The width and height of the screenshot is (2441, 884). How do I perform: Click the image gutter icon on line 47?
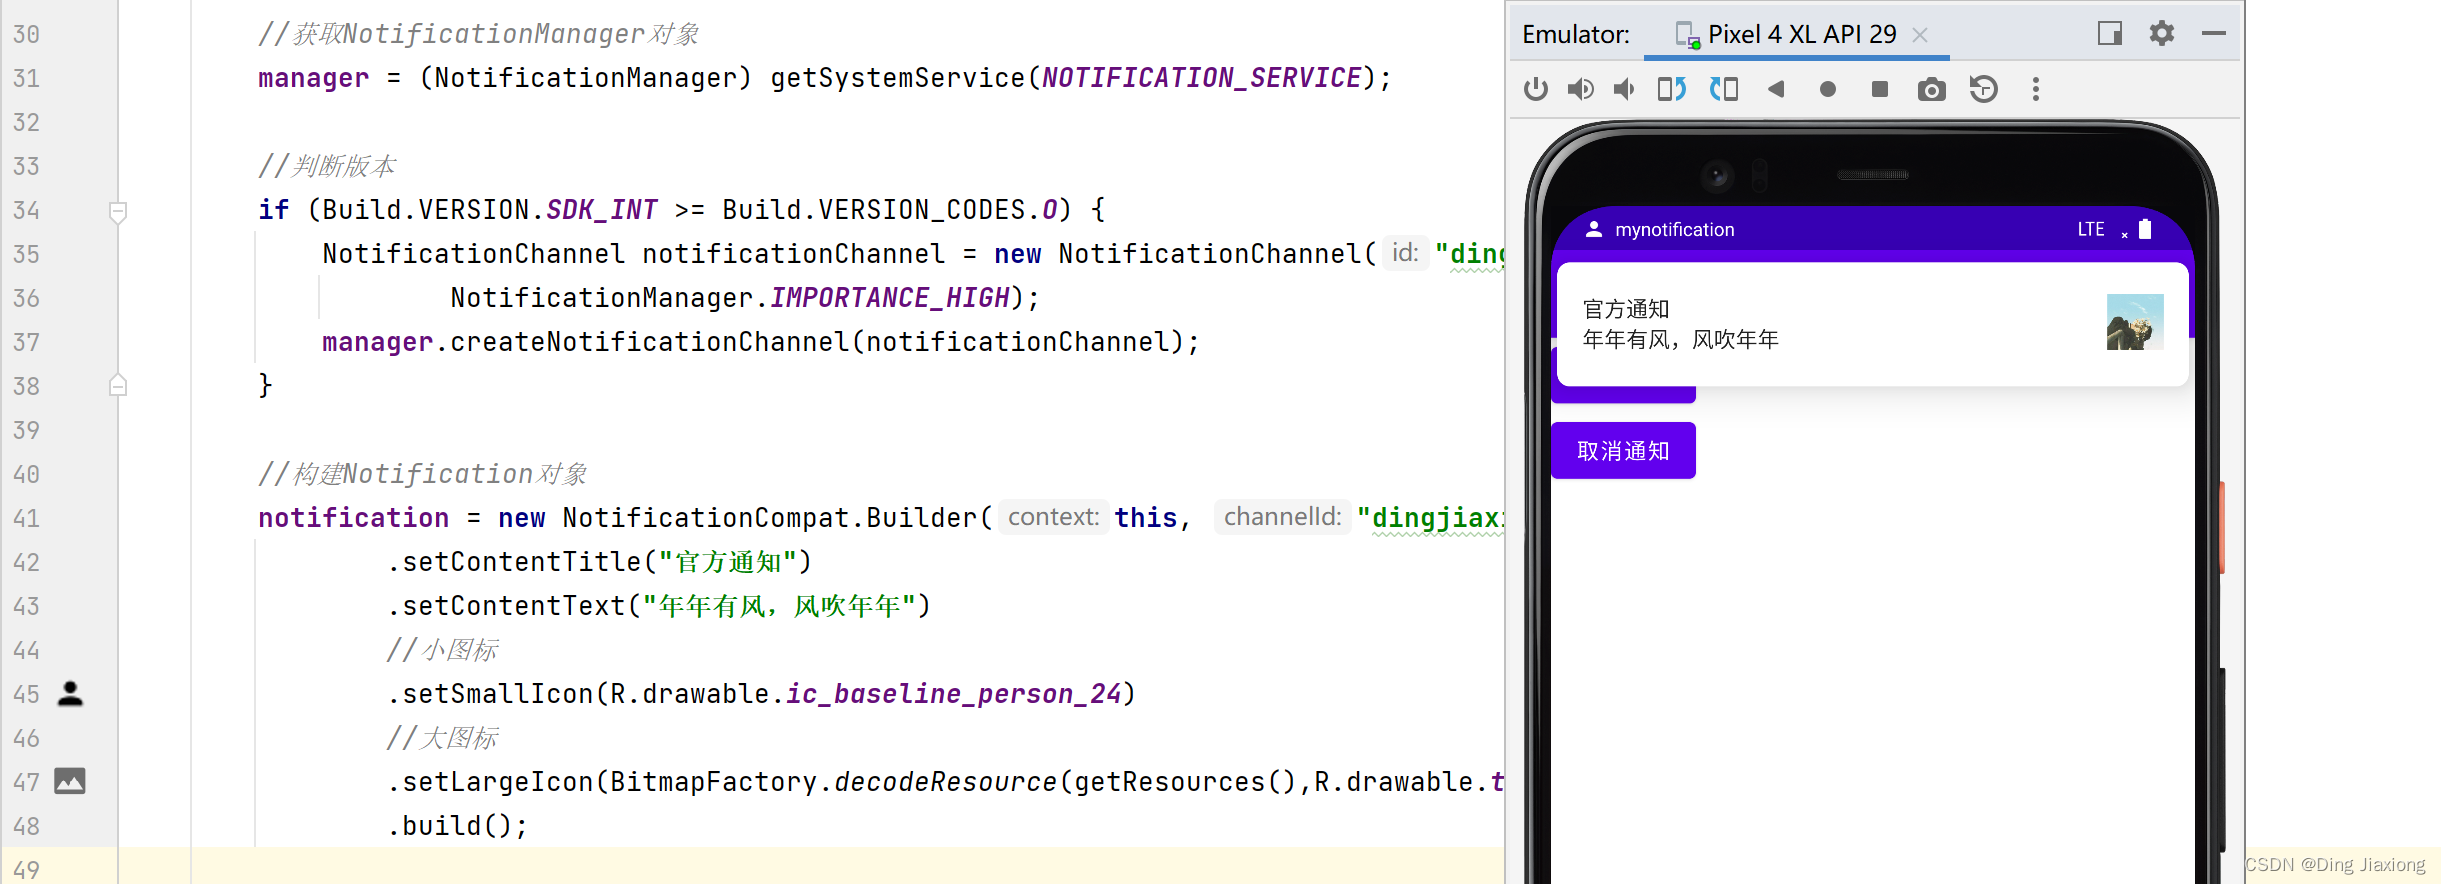pyautogui.click(x=70, y=781)
